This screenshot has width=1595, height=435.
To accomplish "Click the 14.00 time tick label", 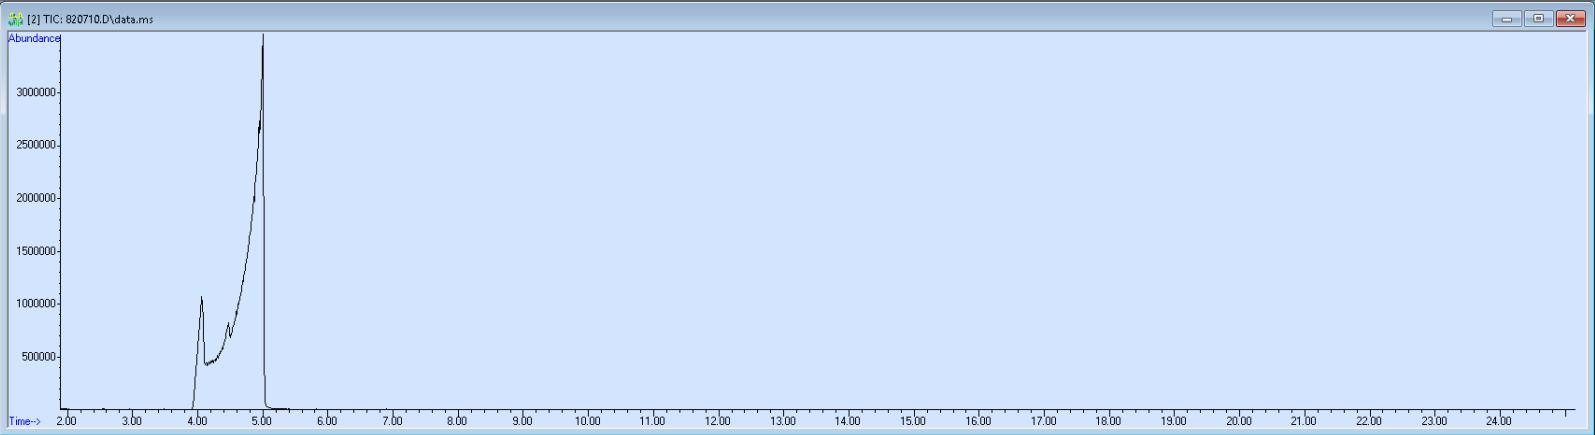I will coord(848,421).
